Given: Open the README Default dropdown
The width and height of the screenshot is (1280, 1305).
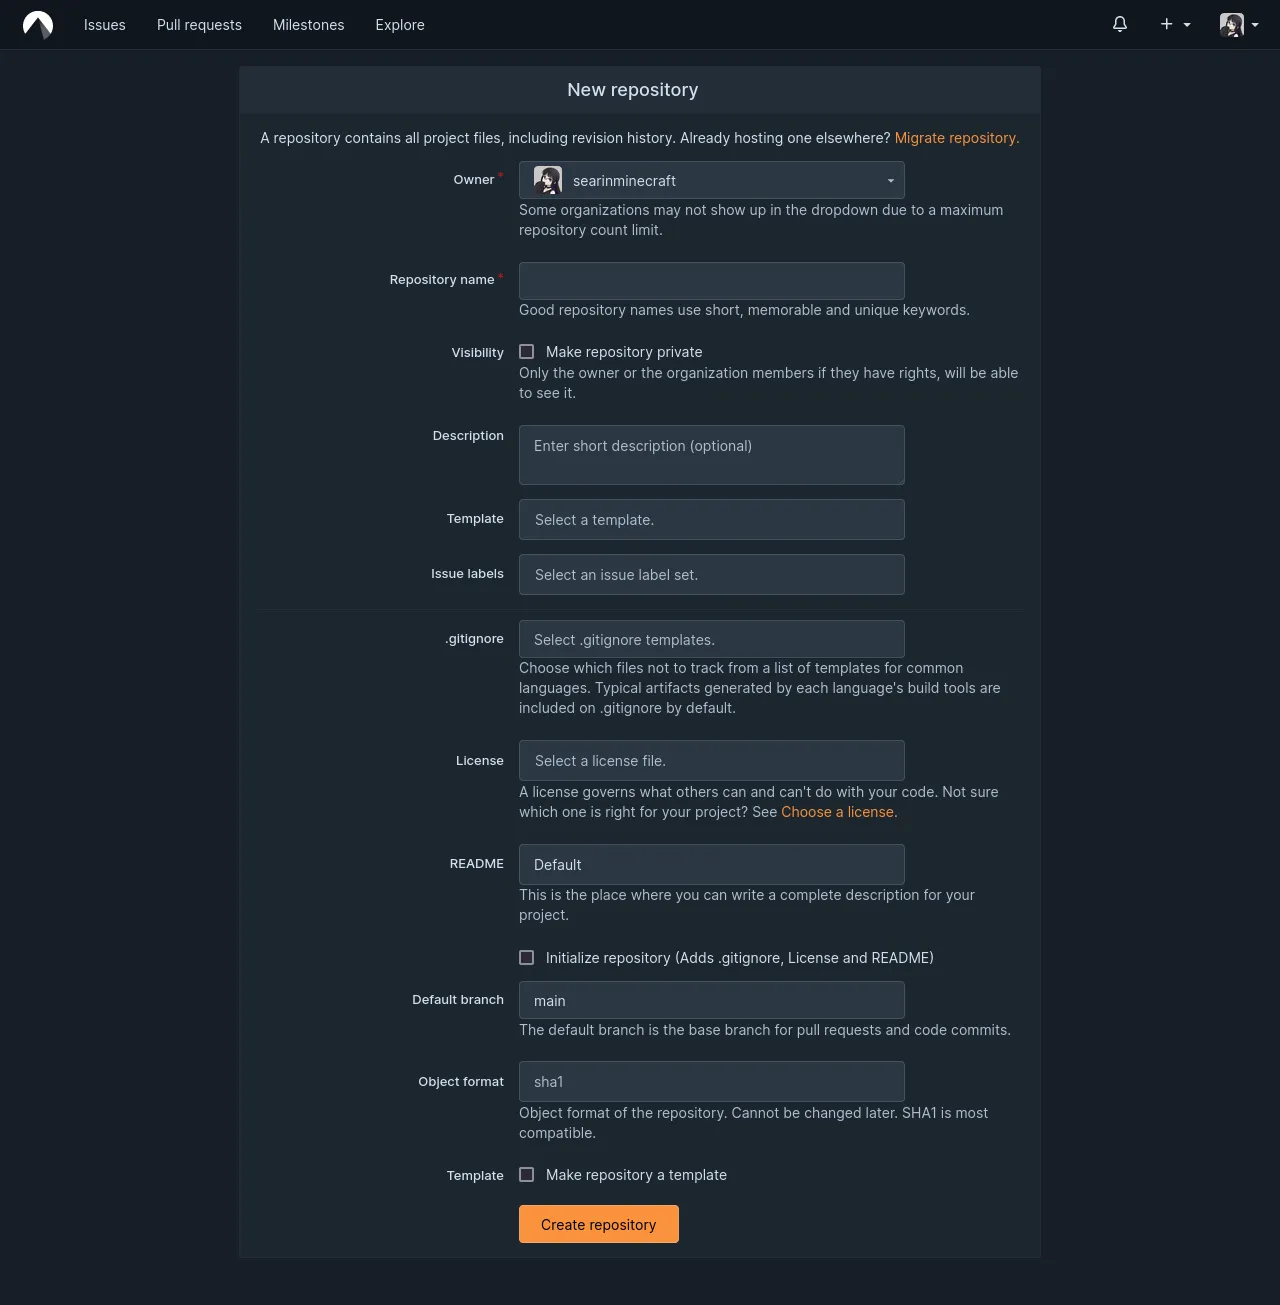Looking at the screenshot, I should point(711,864).
